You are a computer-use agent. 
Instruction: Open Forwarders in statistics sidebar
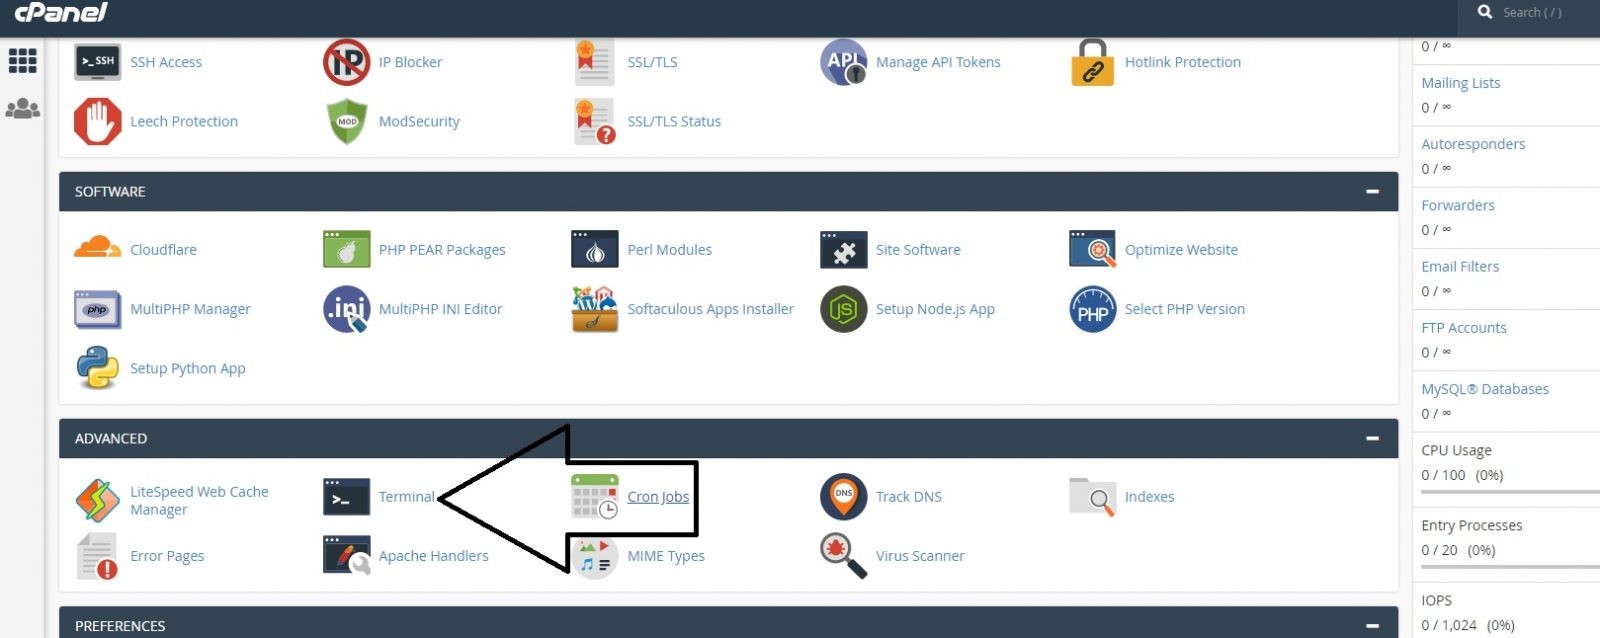(1458, 205)
